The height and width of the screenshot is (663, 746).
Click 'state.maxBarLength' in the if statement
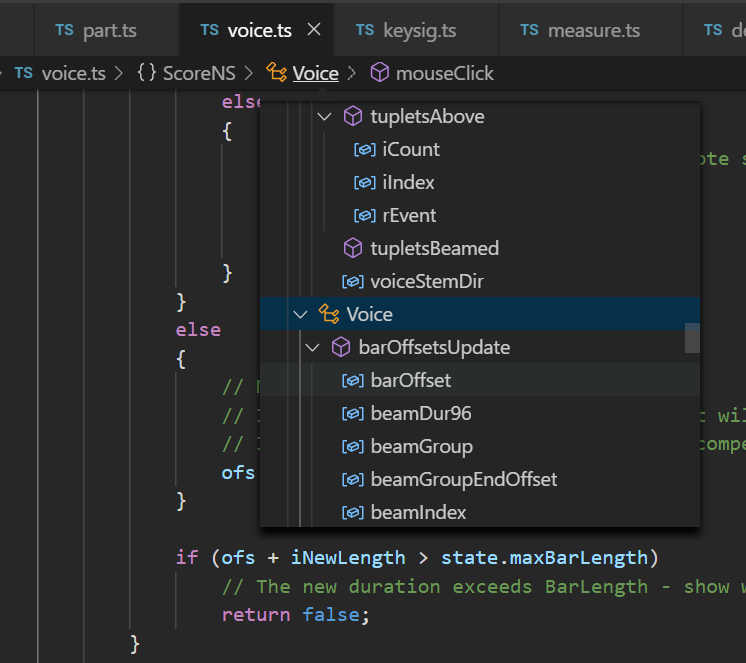(x=544, y=557)
